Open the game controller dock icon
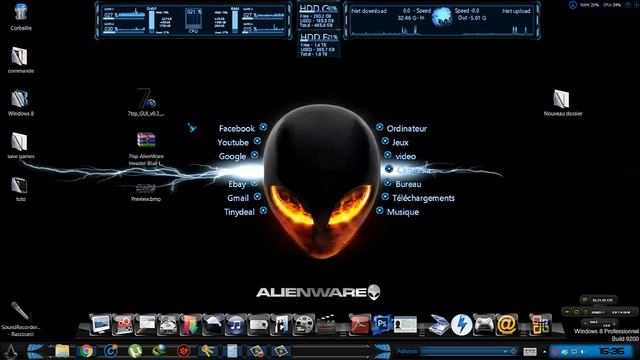The image size is (640, 360). (x=484, y=325)
